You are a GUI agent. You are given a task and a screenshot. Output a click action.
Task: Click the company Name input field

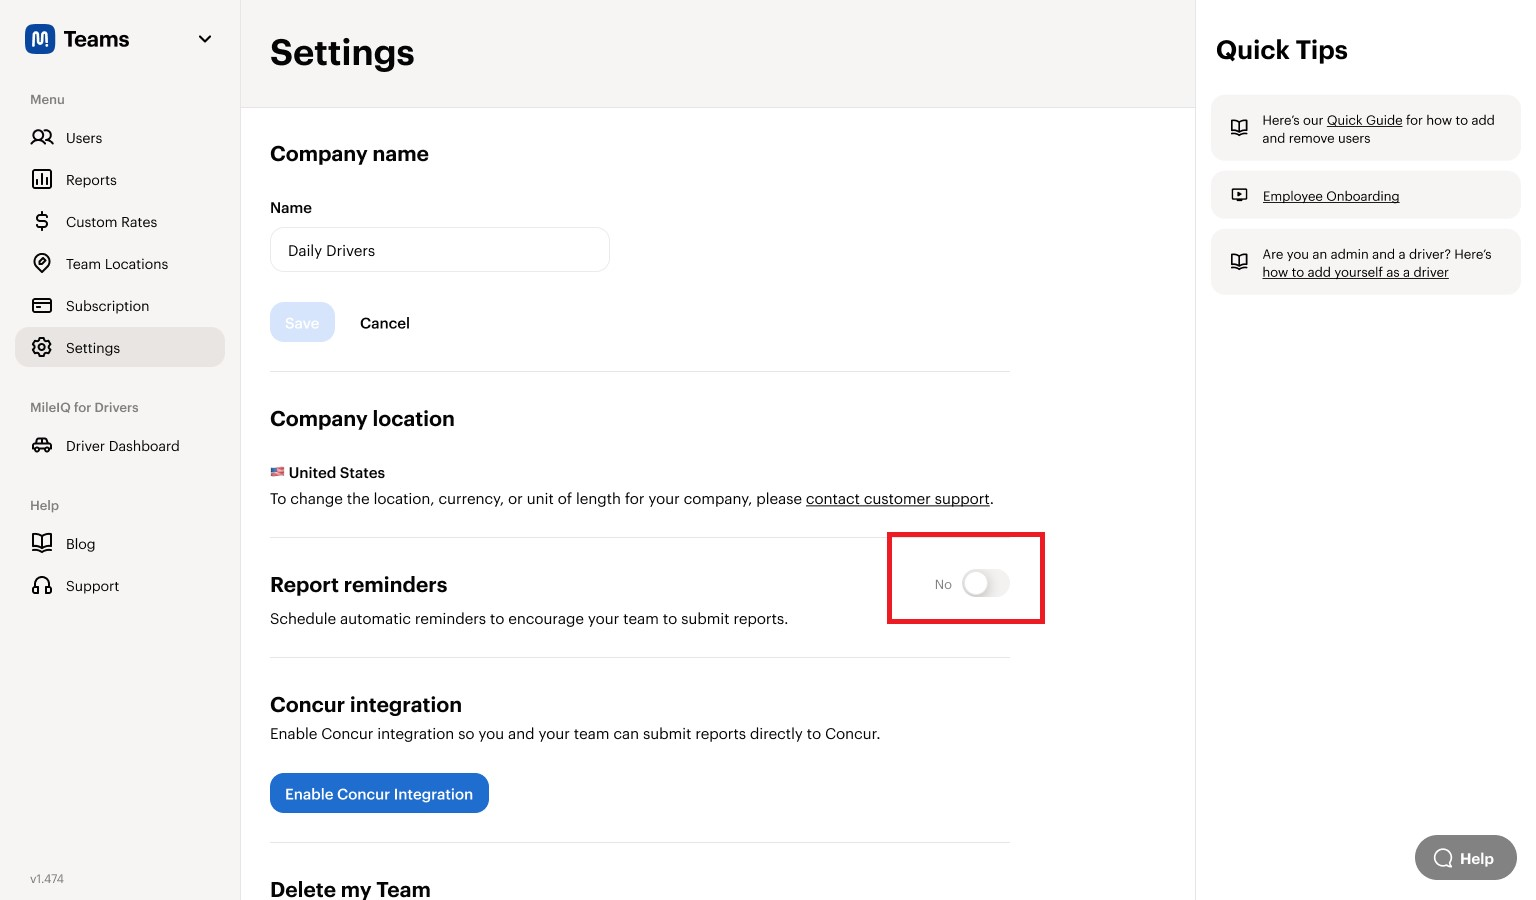440,250
